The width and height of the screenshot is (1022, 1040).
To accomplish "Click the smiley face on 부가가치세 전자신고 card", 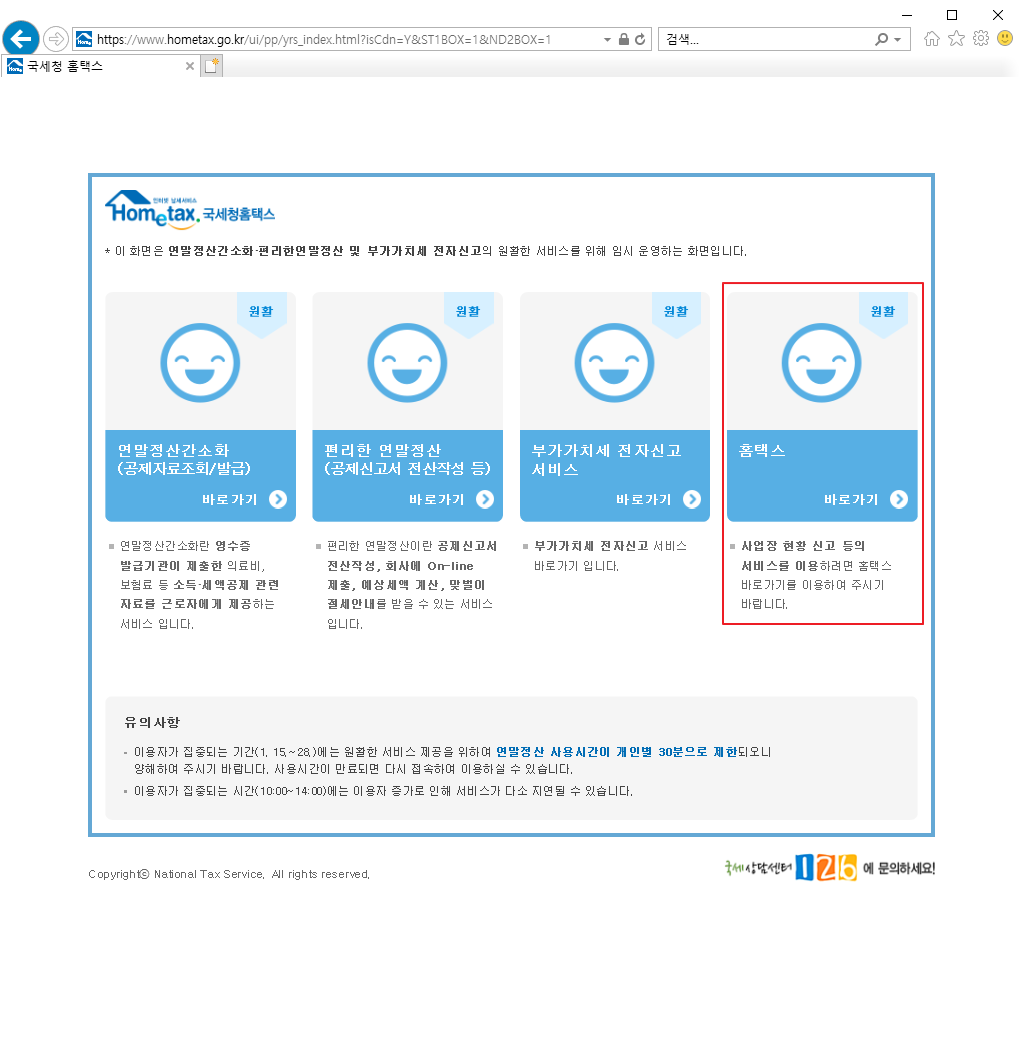I will (614, 363).
